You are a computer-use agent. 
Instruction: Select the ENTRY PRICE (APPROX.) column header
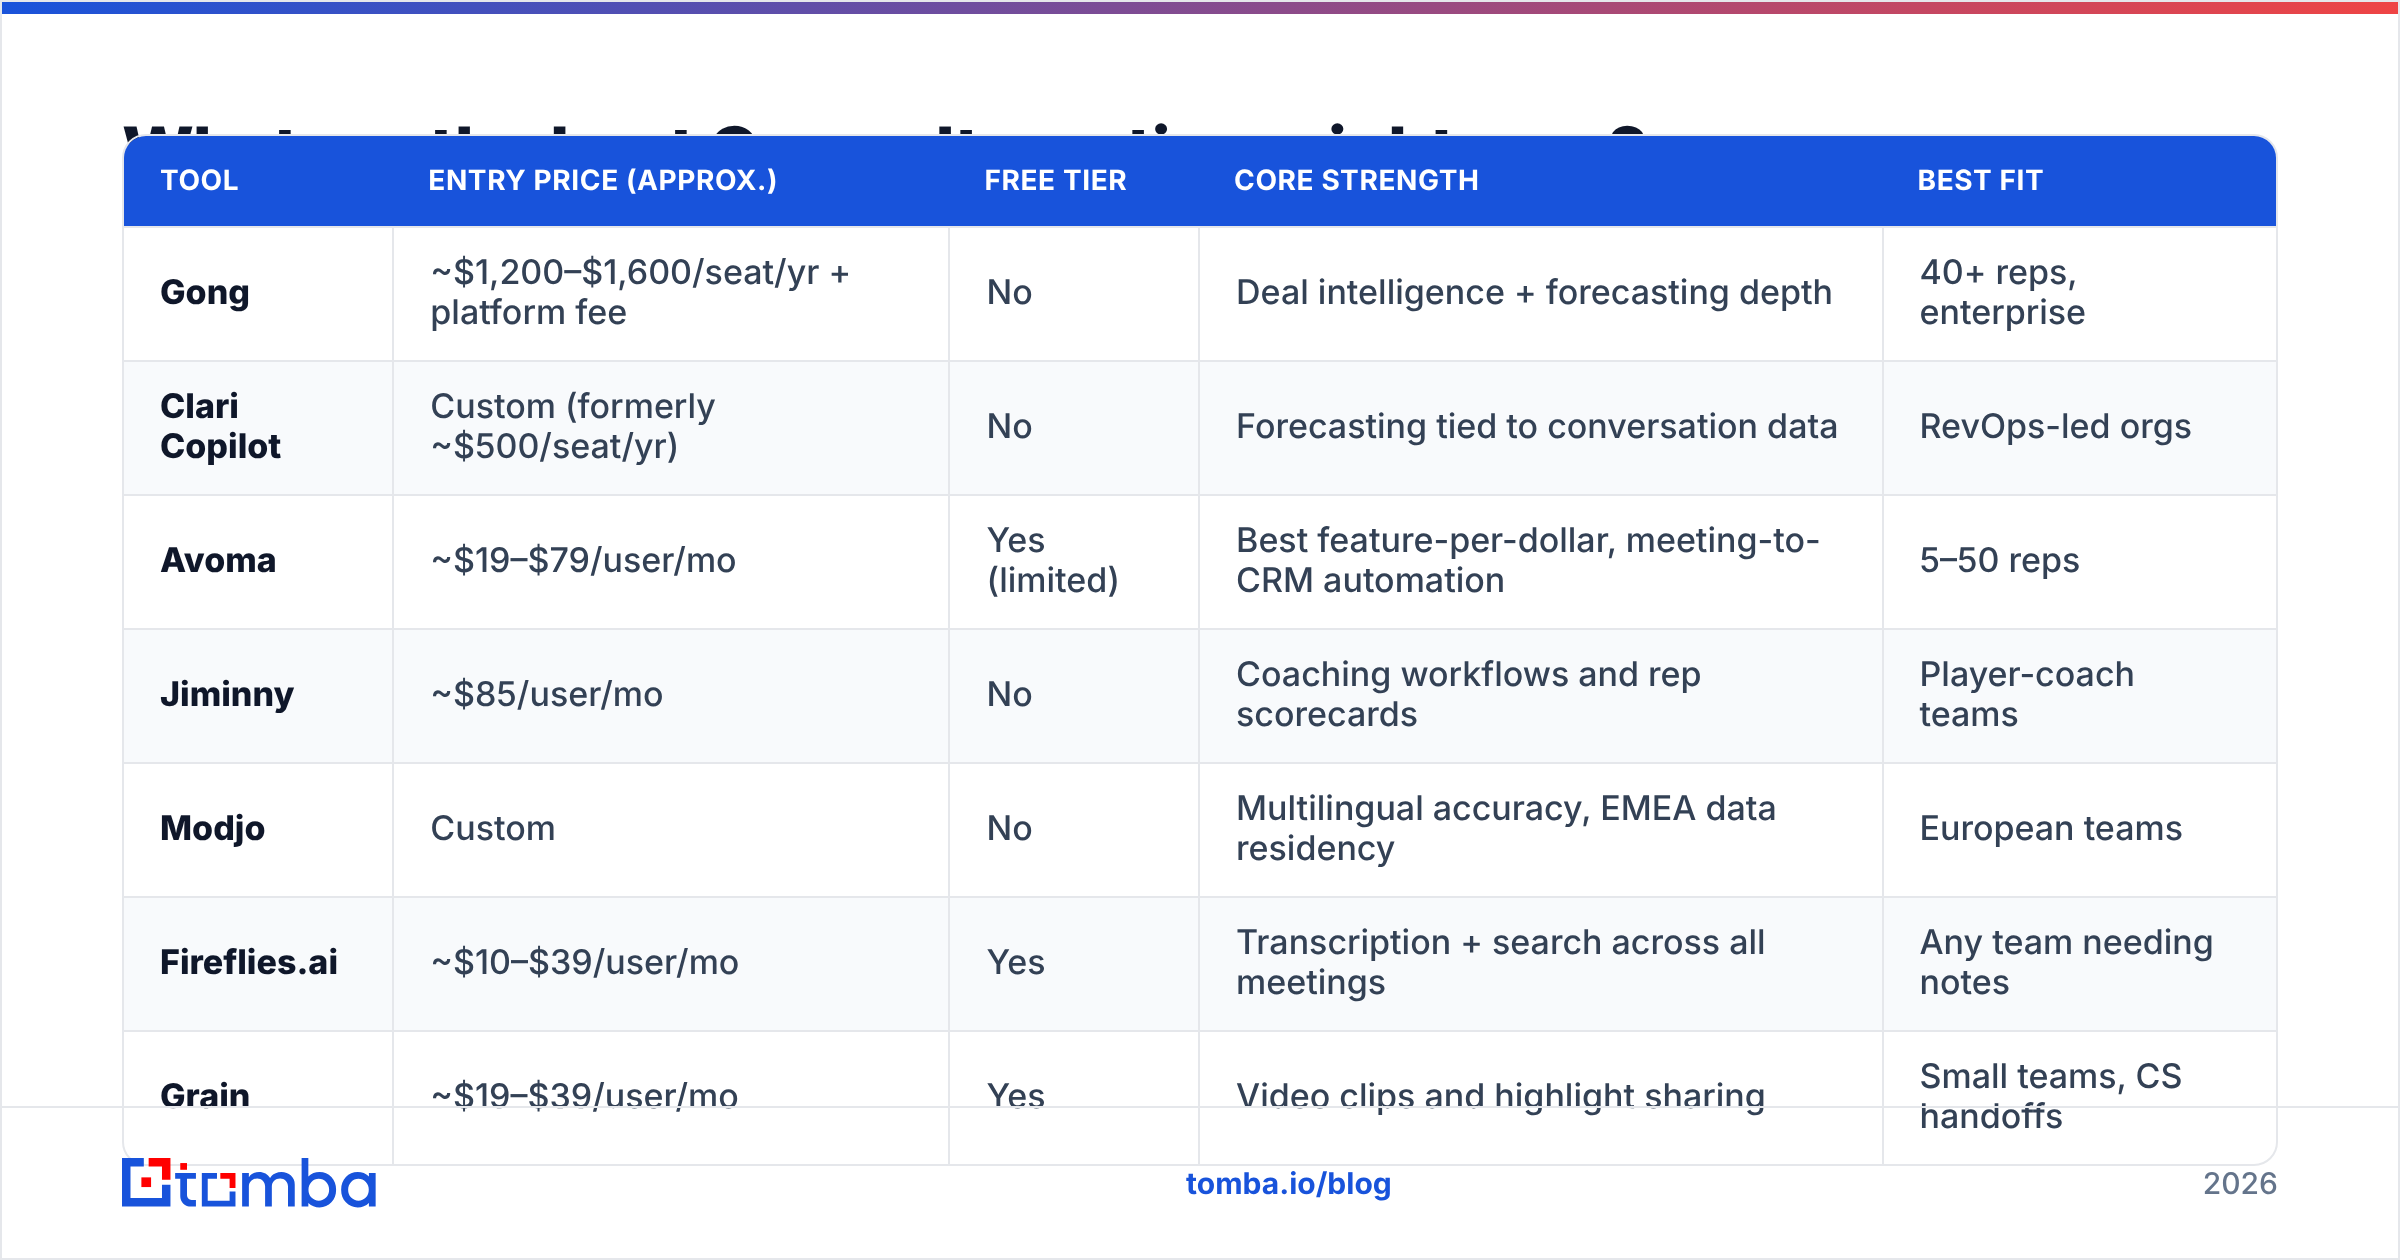point(602,180)
